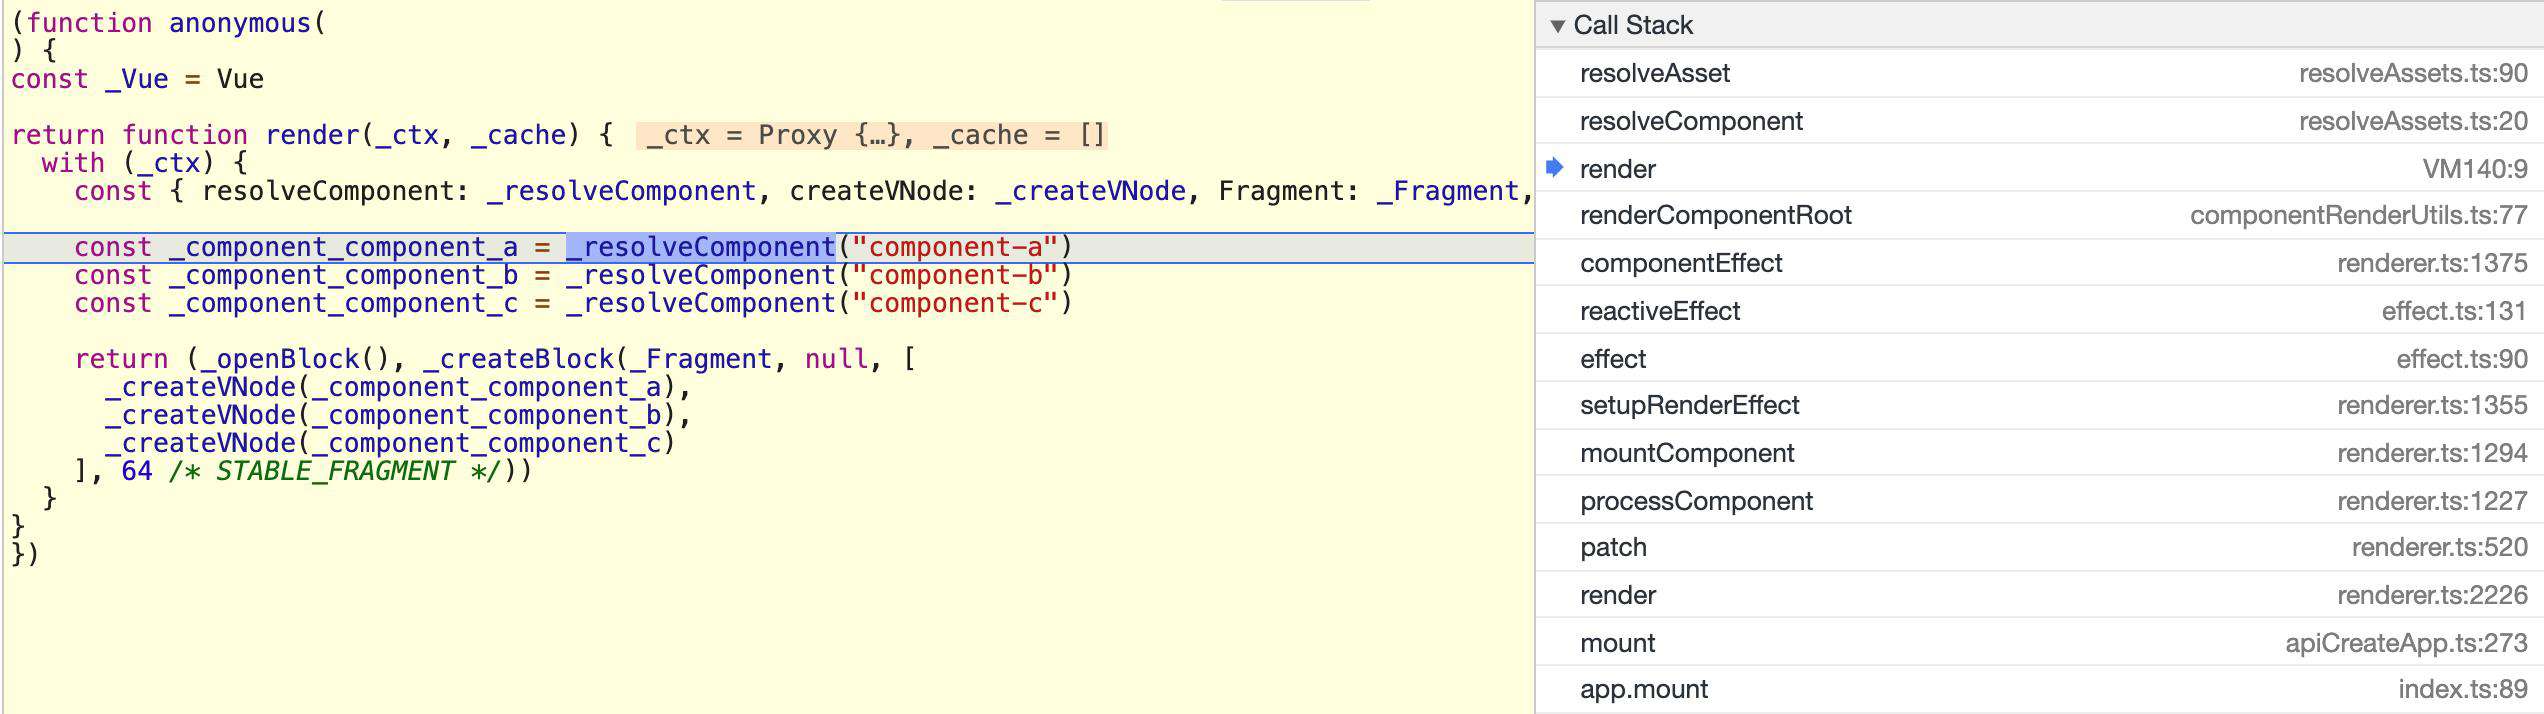Open effect.ts:90 source link
This screenshot has width=2544, height=714.
(x=2462, y=359)
